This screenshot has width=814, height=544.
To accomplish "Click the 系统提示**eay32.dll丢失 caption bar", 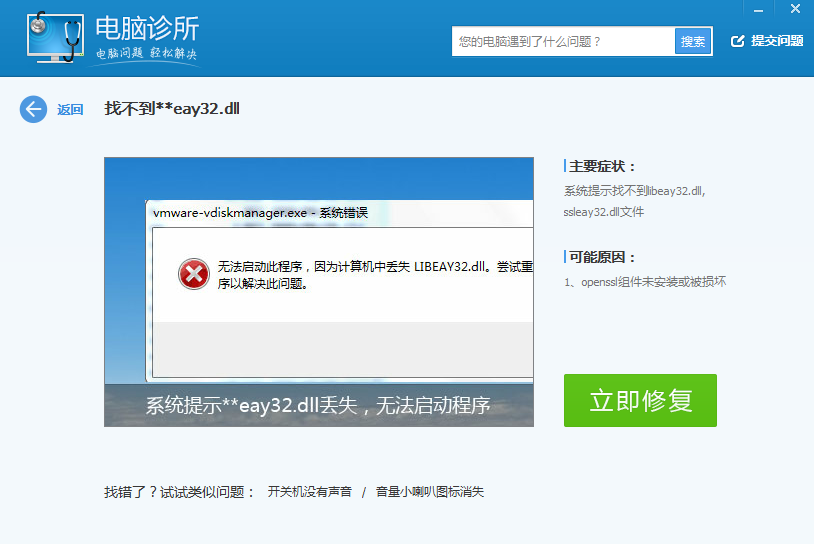I will pyautogui.click(x=319, y=405).
